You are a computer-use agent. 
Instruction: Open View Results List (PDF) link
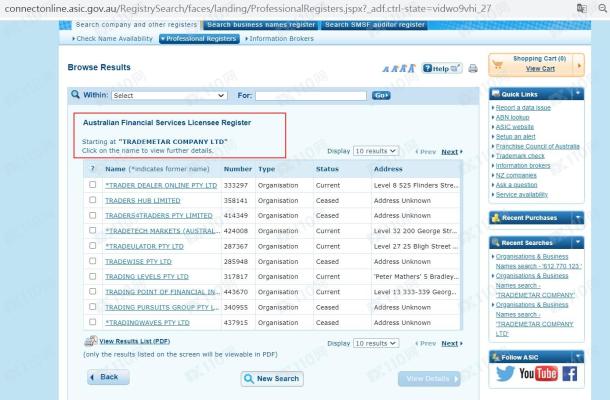(x=135, y=341)
